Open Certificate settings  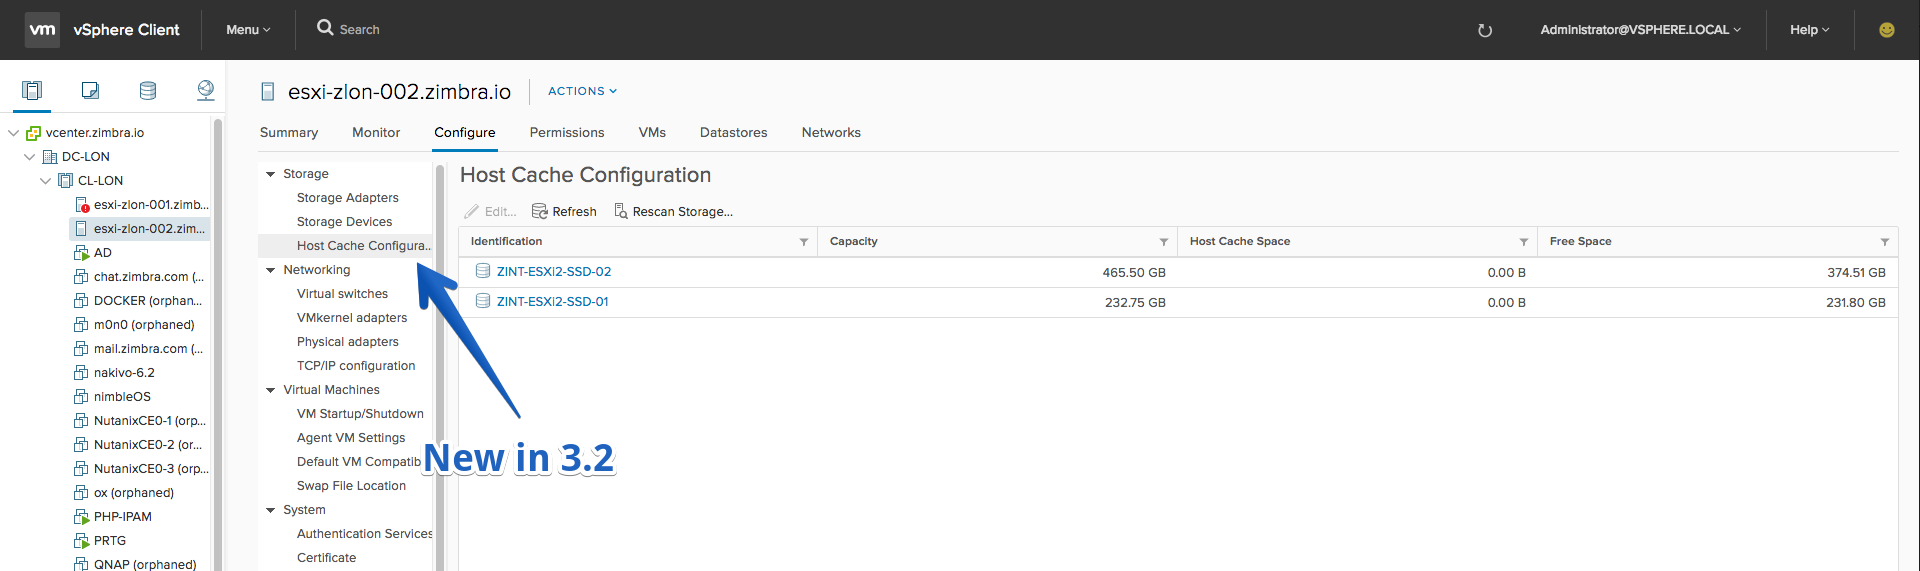[x=326, y=558]
